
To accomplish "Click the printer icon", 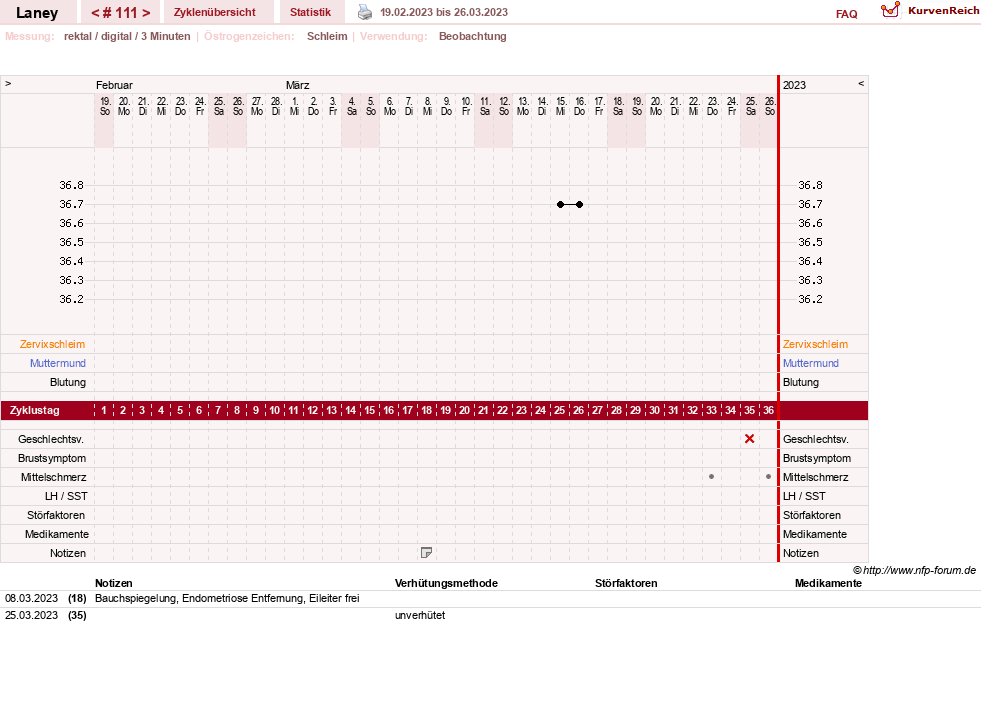I will click(365, 12).
